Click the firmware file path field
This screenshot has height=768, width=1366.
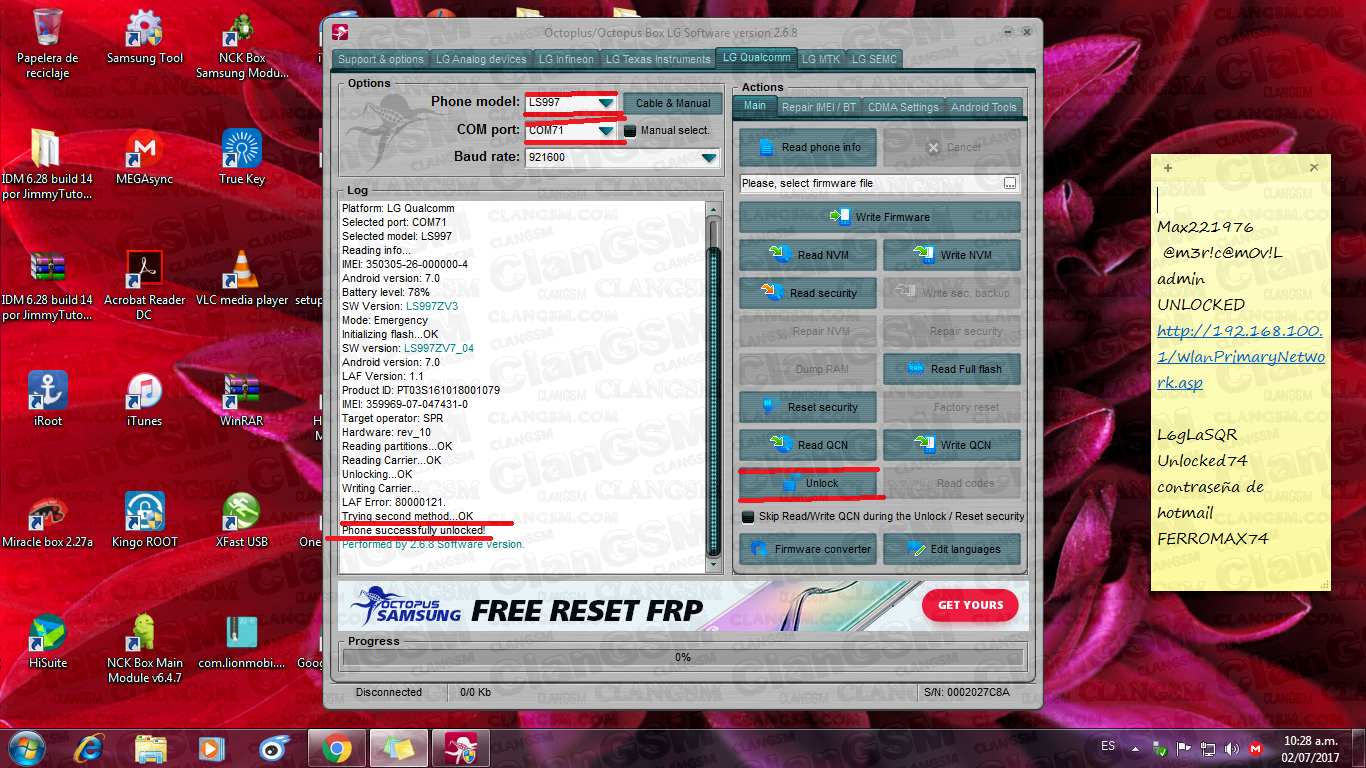871,183
